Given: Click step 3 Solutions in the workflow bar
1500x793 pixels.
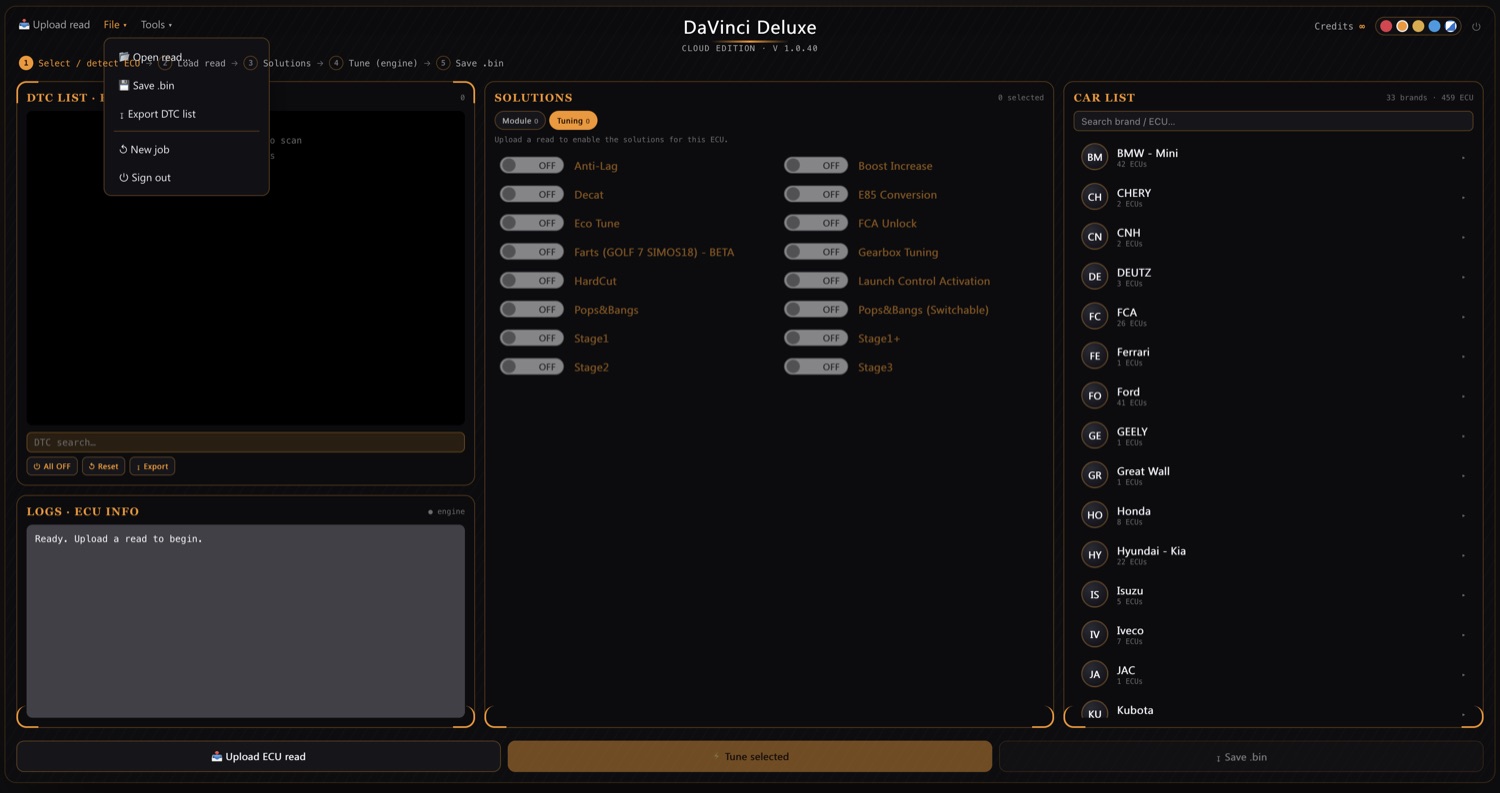Looking at the screenshot, I should 278,63.
